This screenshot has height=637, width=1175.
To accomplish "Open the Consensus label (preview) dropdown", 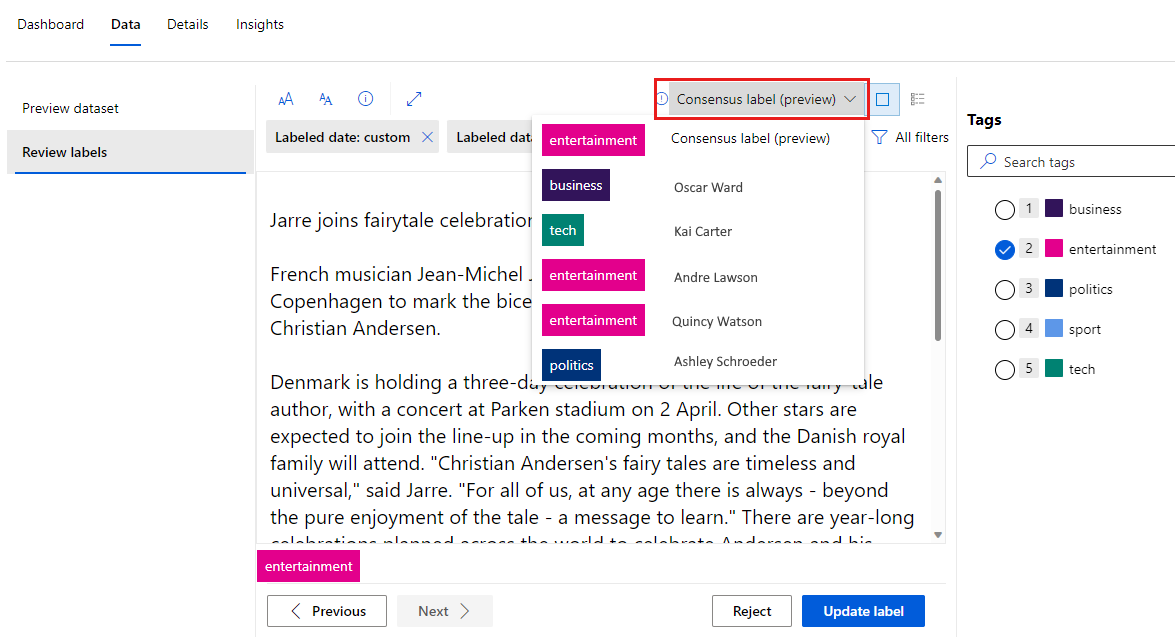I will click(767, 99).
